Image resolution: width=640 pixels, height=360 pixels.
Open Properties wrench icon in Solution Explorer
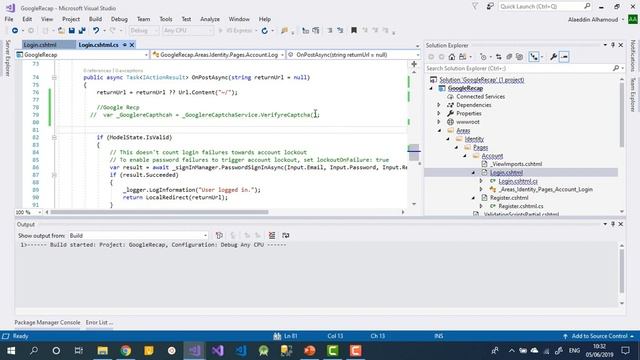[x=553, y=57]
